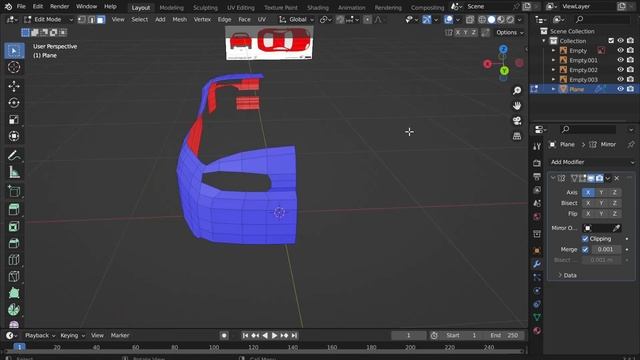Open the Keying dropdown

point(72,335)
